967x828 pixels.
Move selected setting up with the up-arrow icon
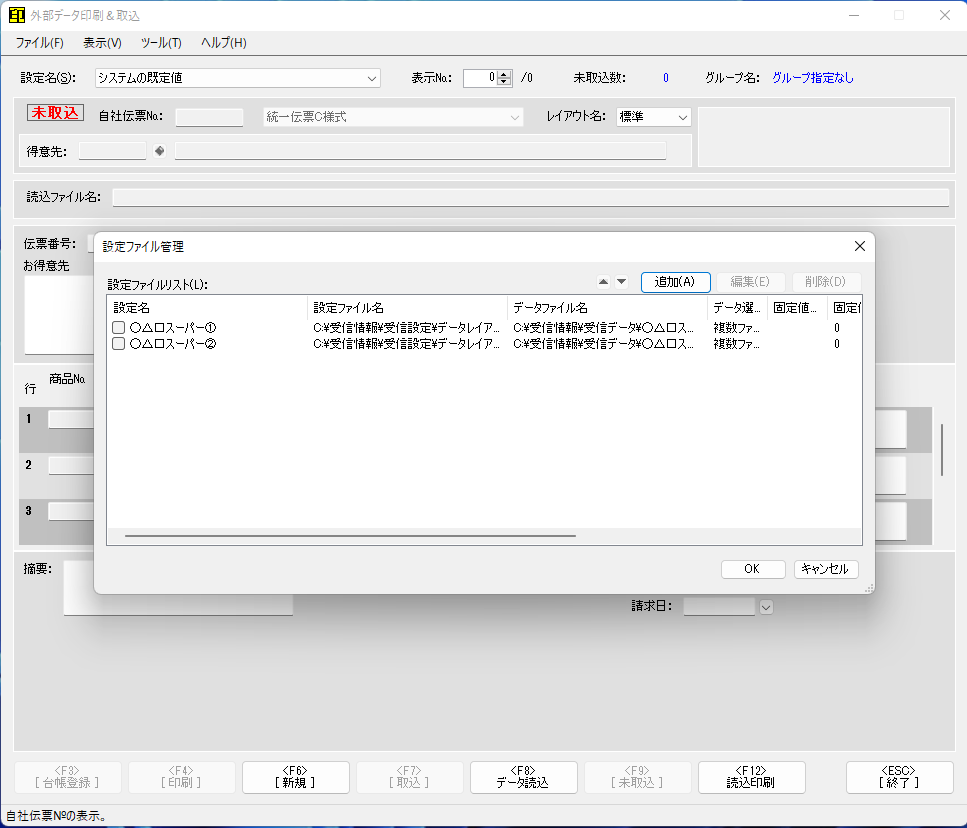[x=603, y=282]
